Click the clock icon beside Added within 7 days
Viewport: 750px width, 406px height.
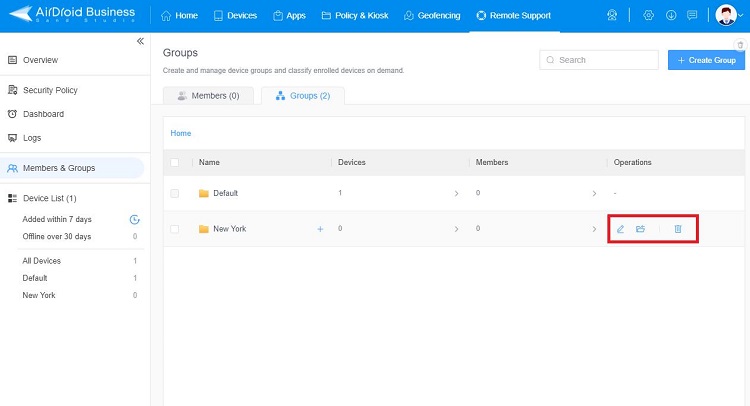(x=134, y=219)
